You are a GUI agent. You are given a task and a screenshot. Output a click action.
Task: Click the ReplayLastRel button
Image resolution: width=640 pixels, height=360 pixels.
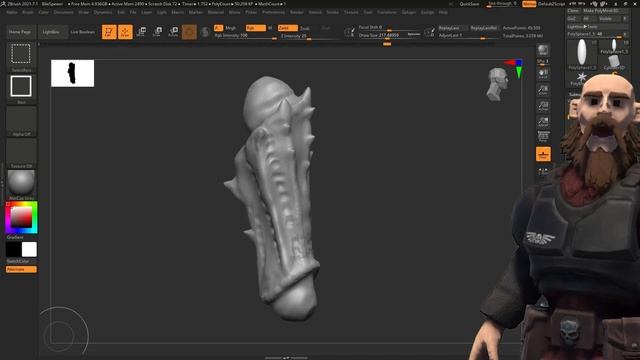[484, 28]
